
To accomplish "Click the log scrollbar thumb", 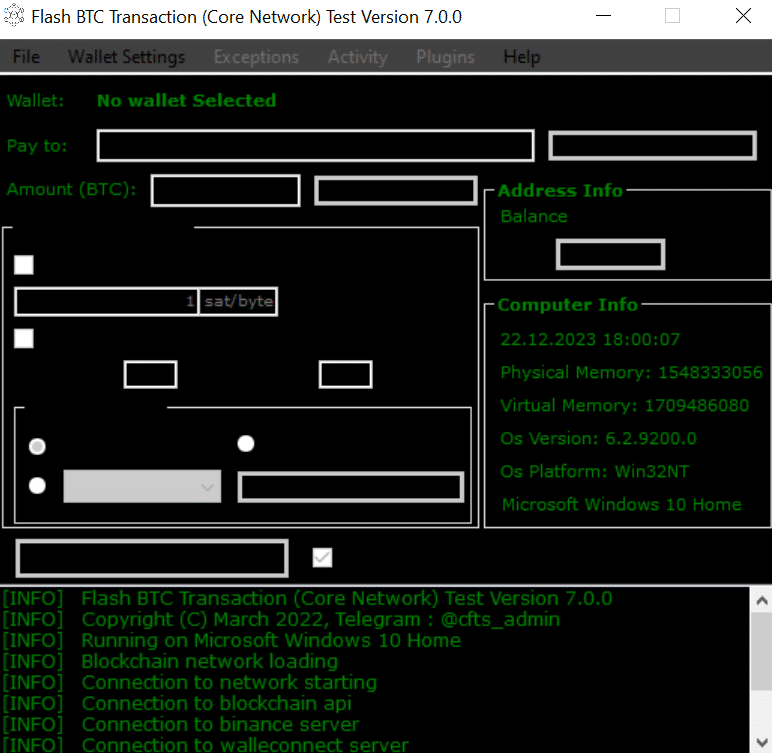I will [x=762, y=651].
